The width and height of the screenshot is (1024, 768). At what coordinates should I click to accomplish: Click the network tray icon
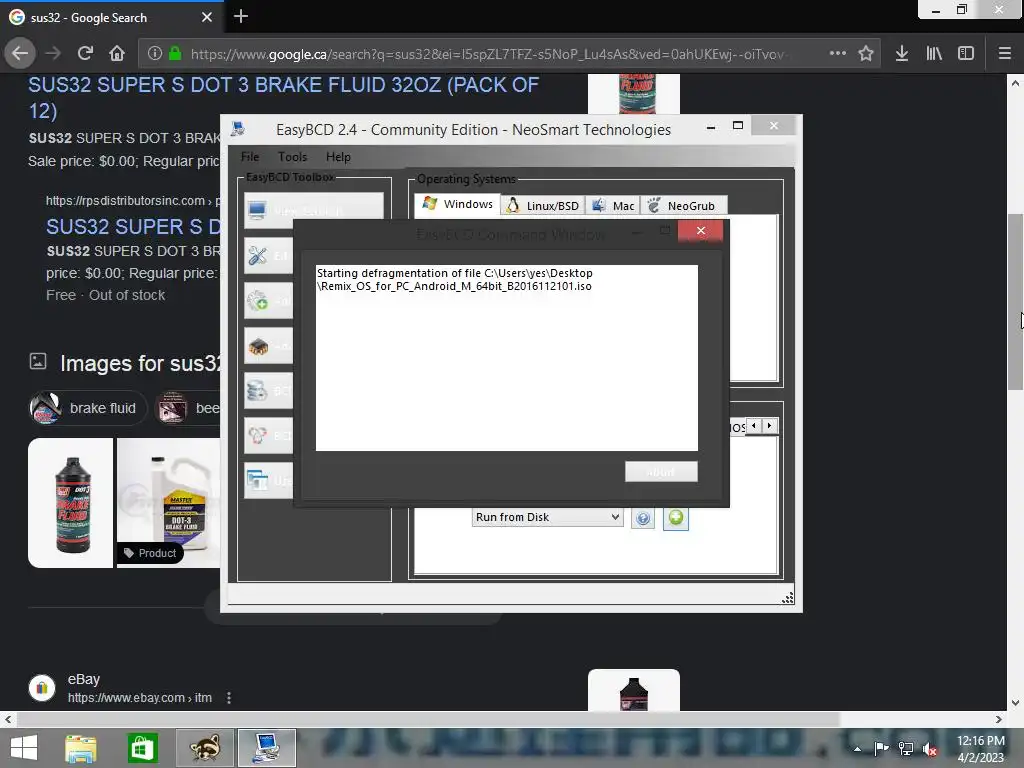906,749
